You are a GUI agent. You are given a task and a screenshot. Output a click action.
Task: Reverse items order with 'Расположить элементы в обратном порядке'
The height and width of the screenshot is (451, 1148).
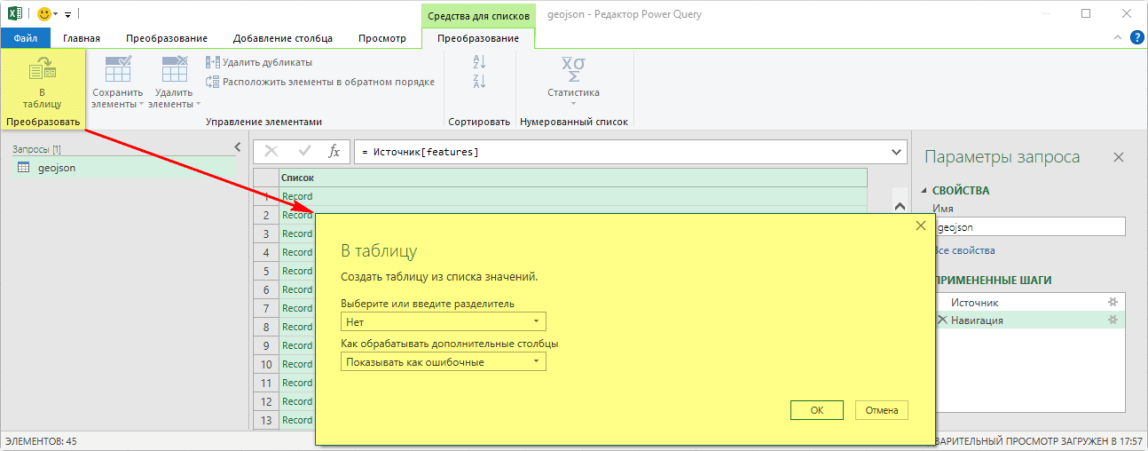pyautogui.click(x=320, y=82)
